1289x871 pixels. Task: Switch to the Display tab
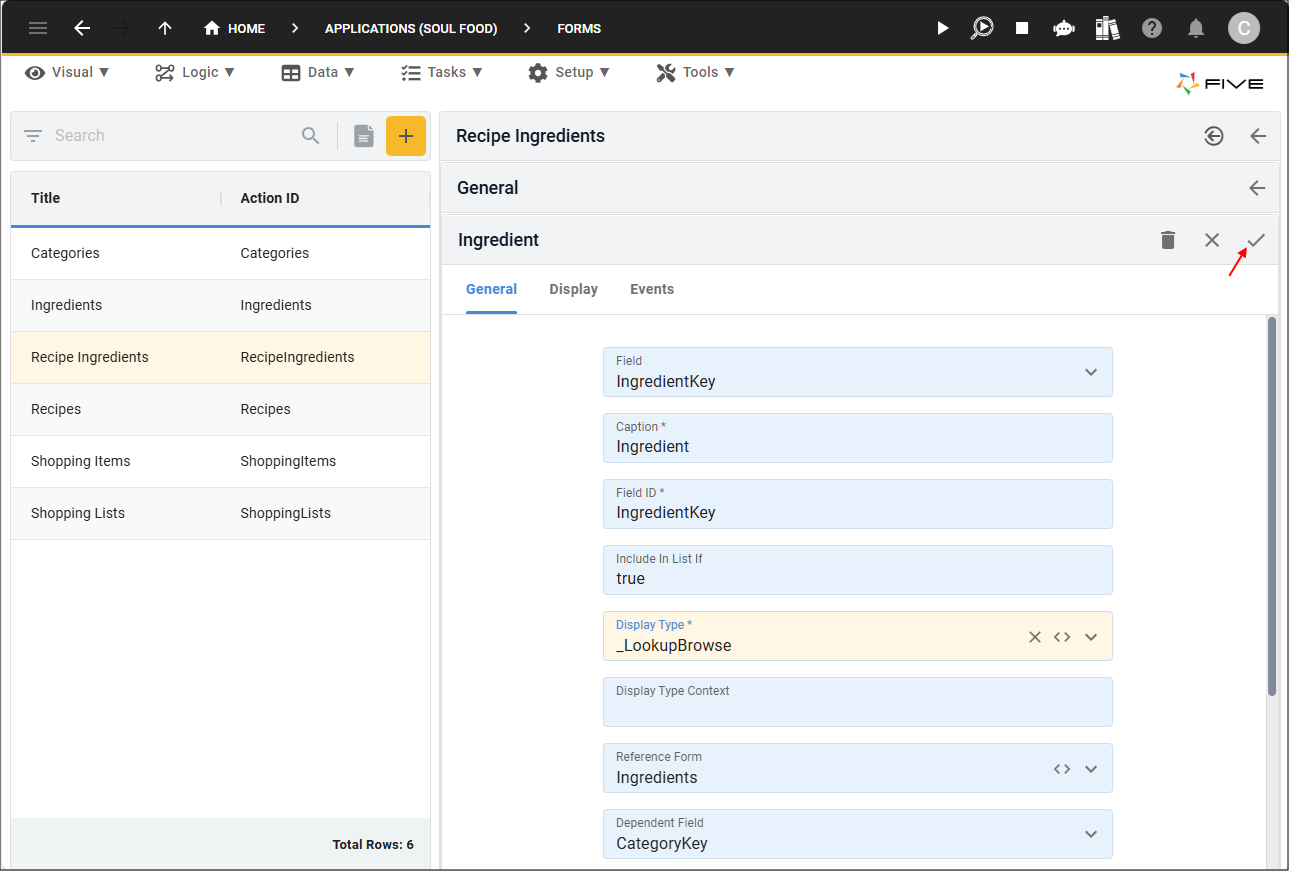pyautogui.click(x=573, y=289)
